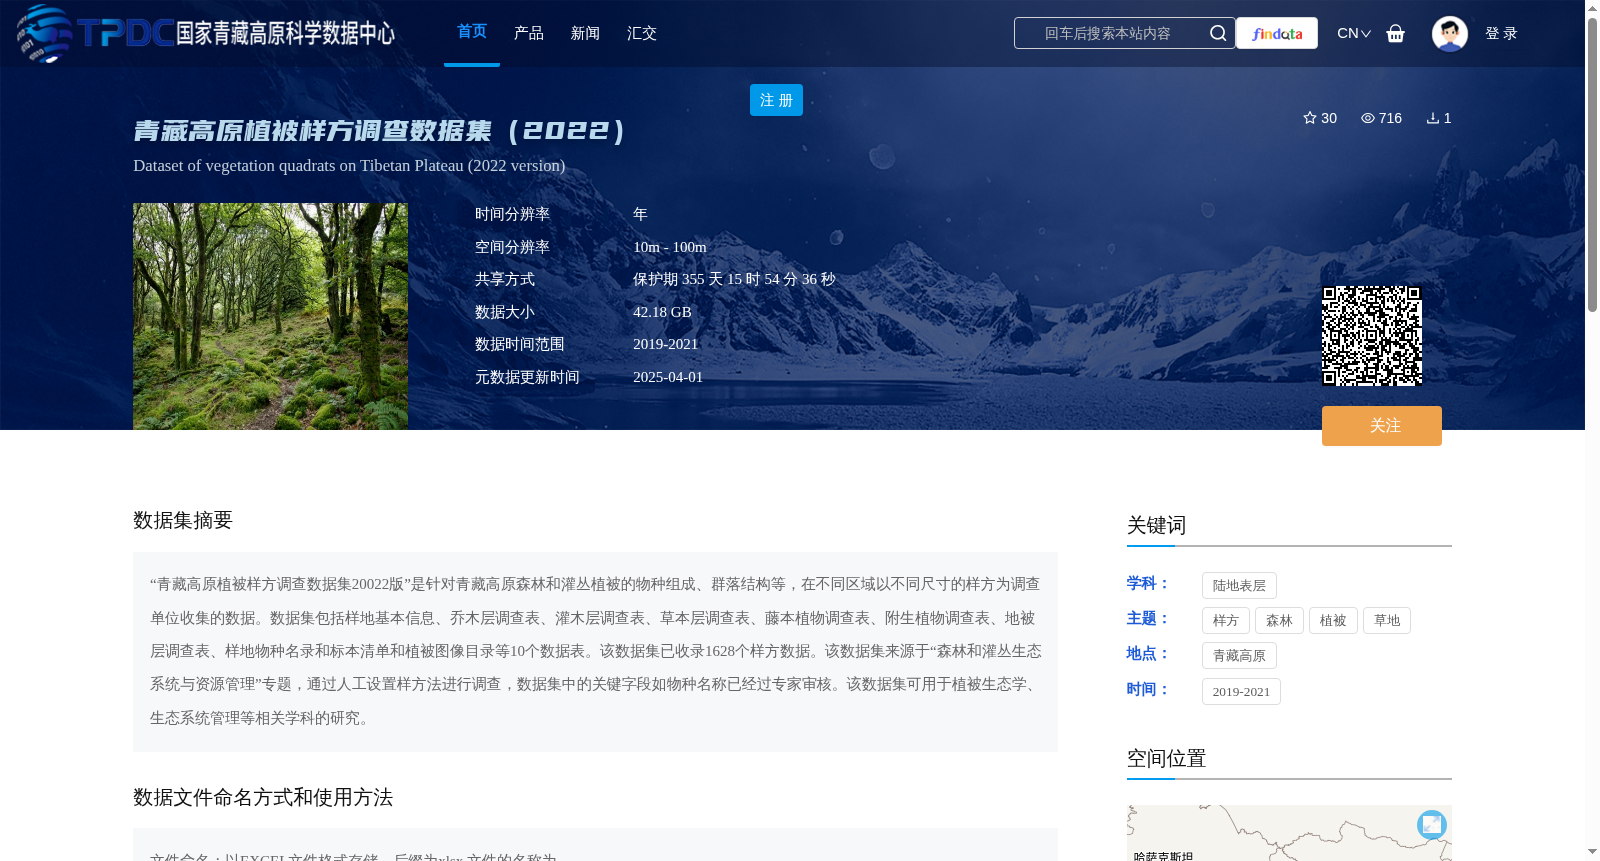The height and width of the screenshot is (861, 1600).
Task: Select the 草地 keyword tag
Action: coord(1387,621)
